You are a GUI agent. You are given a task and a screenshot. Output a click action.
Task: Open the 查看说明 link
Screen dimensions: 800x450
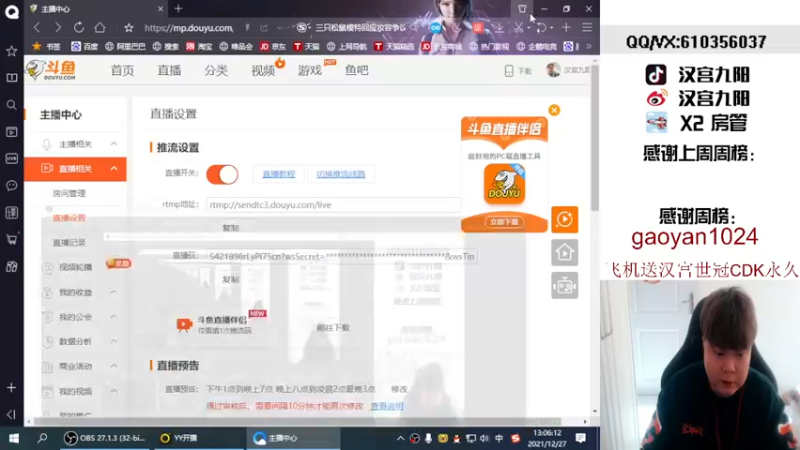pyautogui.click(x=387, y=406)
